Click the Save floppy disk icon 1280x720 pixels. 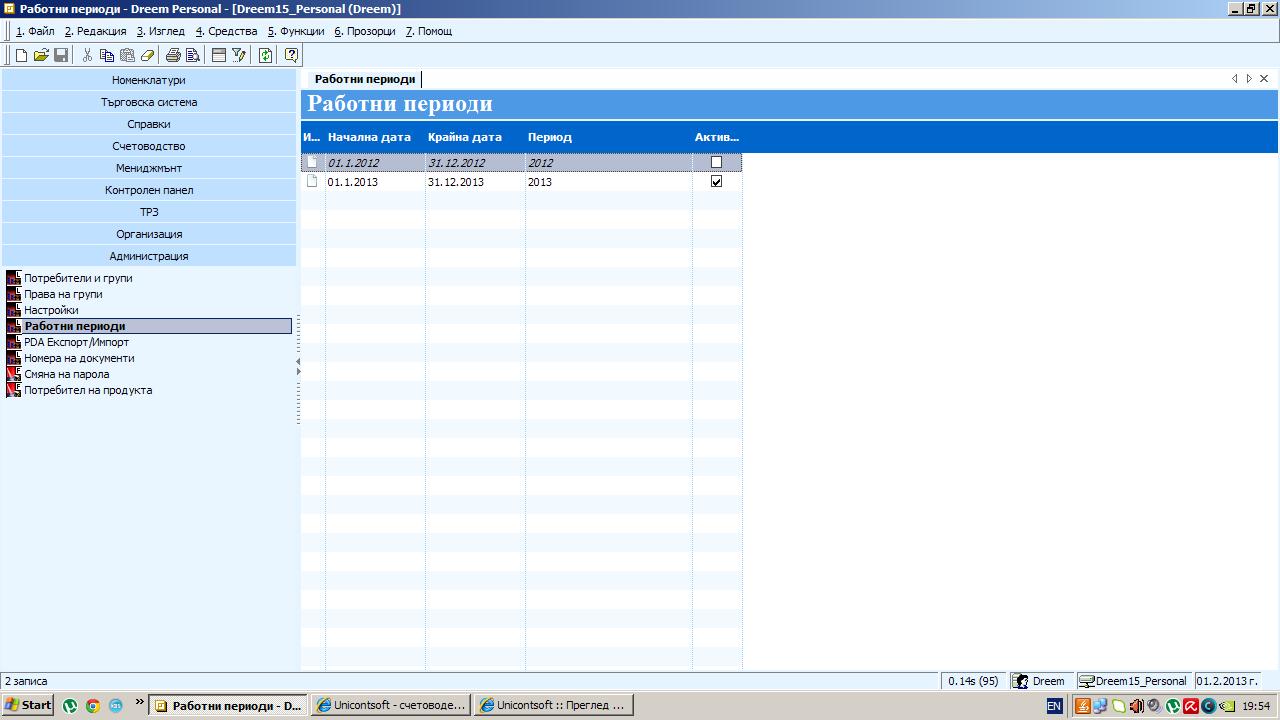[x=61, y=55]
